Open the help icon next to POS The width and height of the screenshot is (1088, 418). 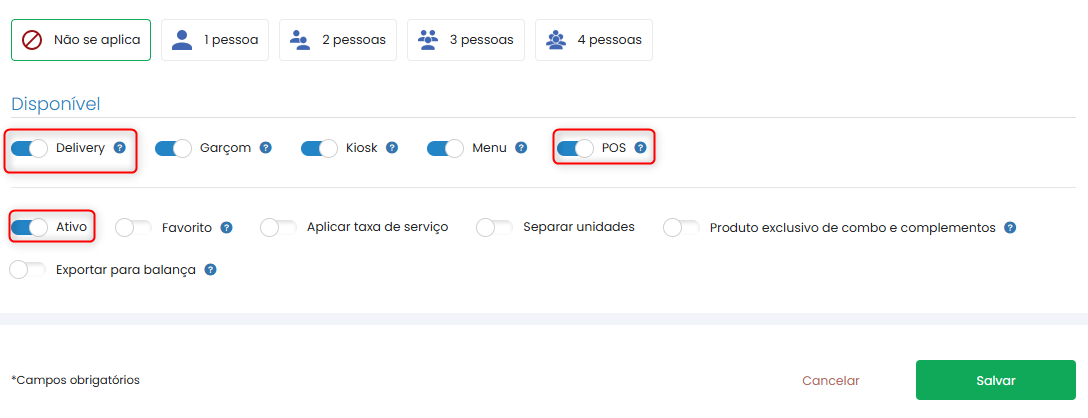tap(640, 148)
